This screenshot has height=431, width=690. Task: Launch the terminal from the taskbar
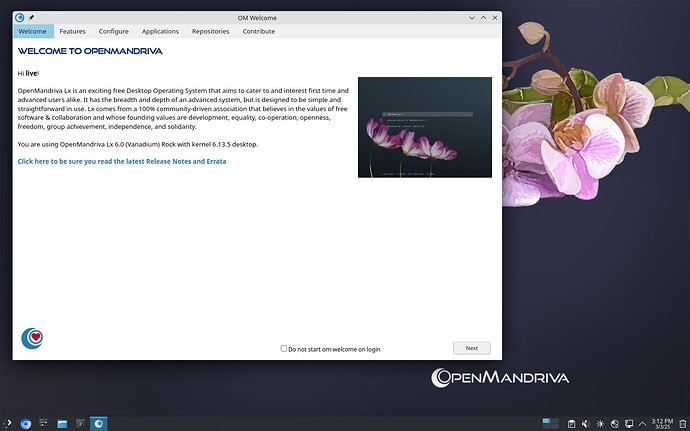click(80, 424)
